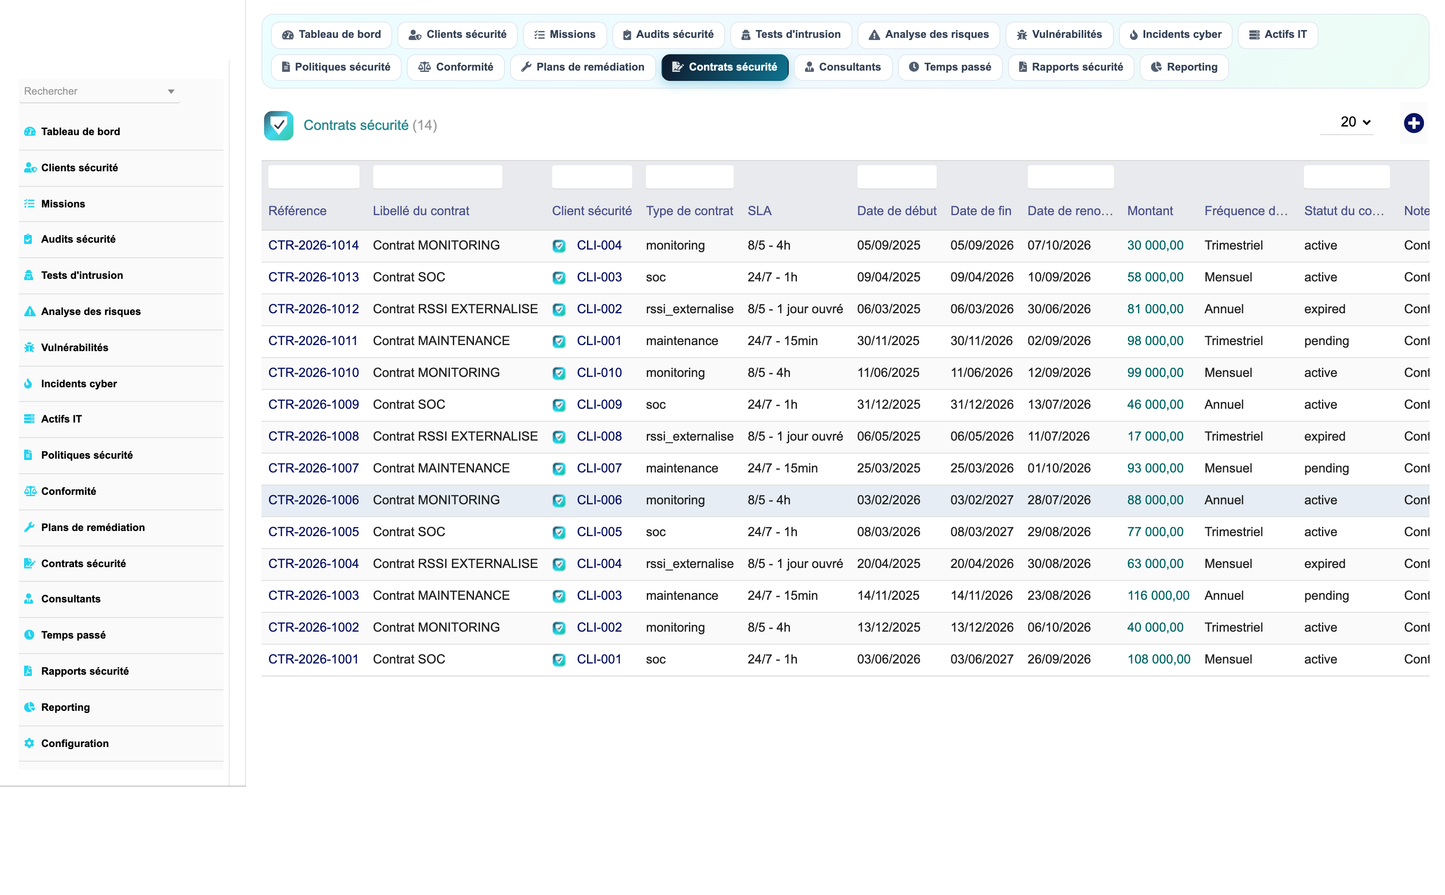Sort by SLA column header
Image resolution: width=1445 pixels, height=895 pixels.
(760, 211)
